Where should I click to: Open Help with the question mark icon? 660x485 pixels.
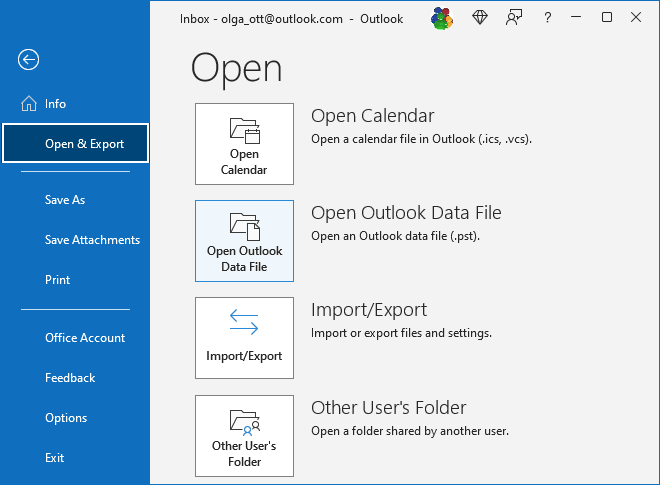click(x=547, y=18)
